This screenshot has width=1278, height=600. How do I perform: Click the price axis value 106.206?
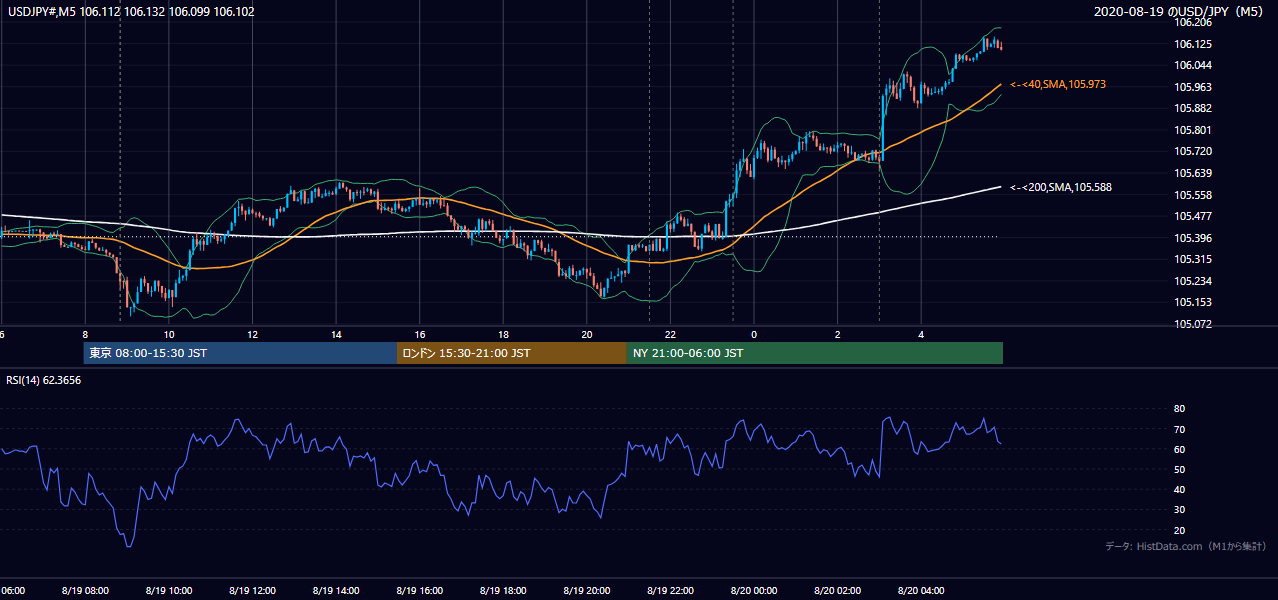click(1194, 23)
